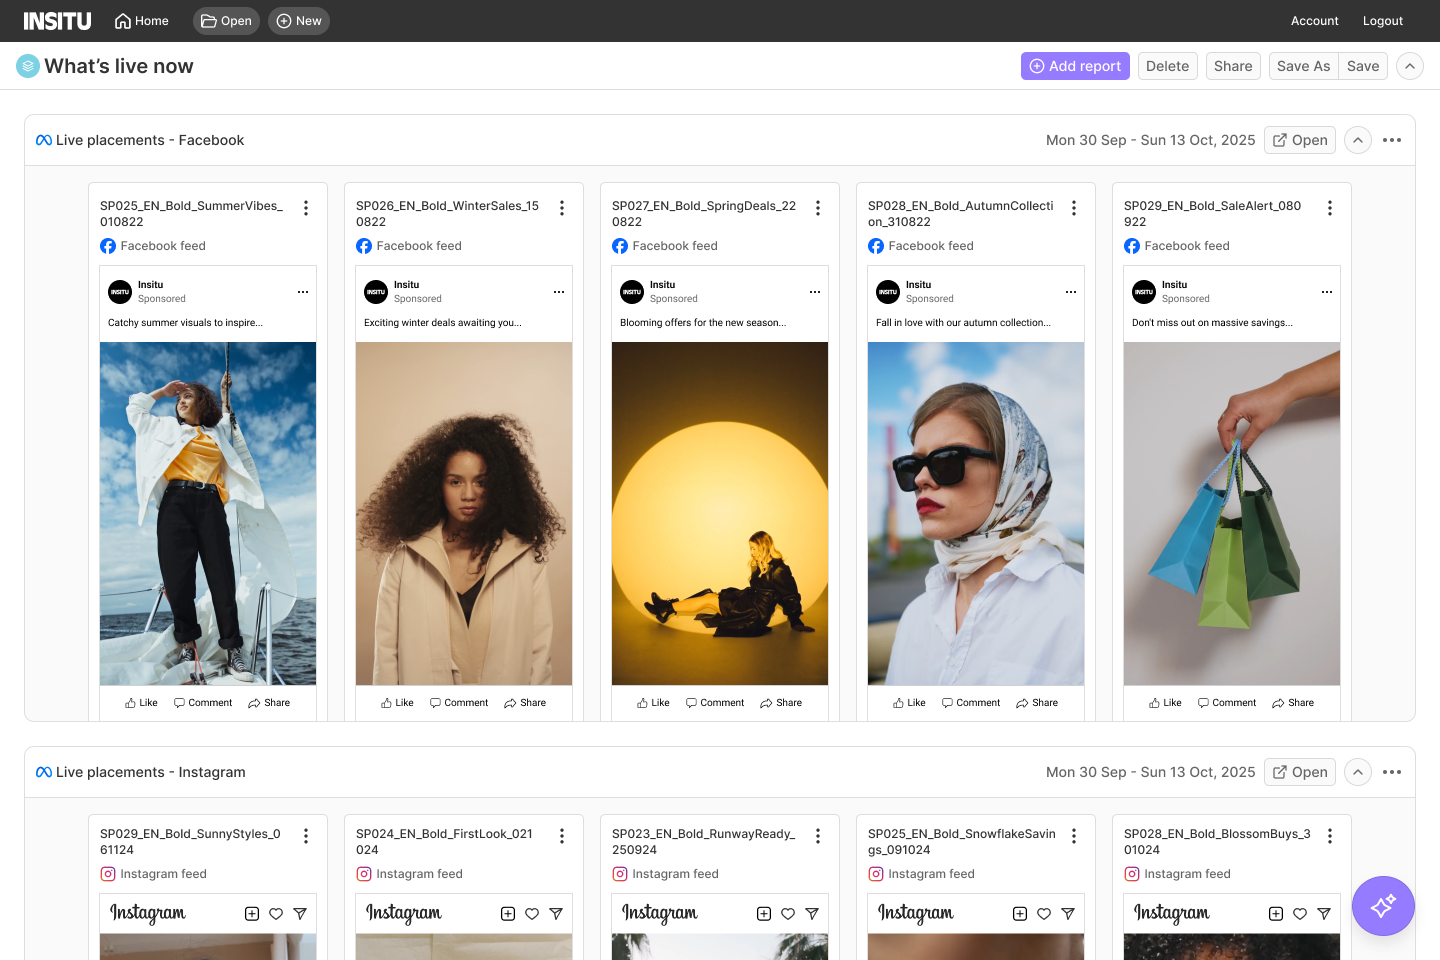Screen dimensions: 1440x960
Task: Click the shopping bags ad image
Action: click(x=1232, y=514)
